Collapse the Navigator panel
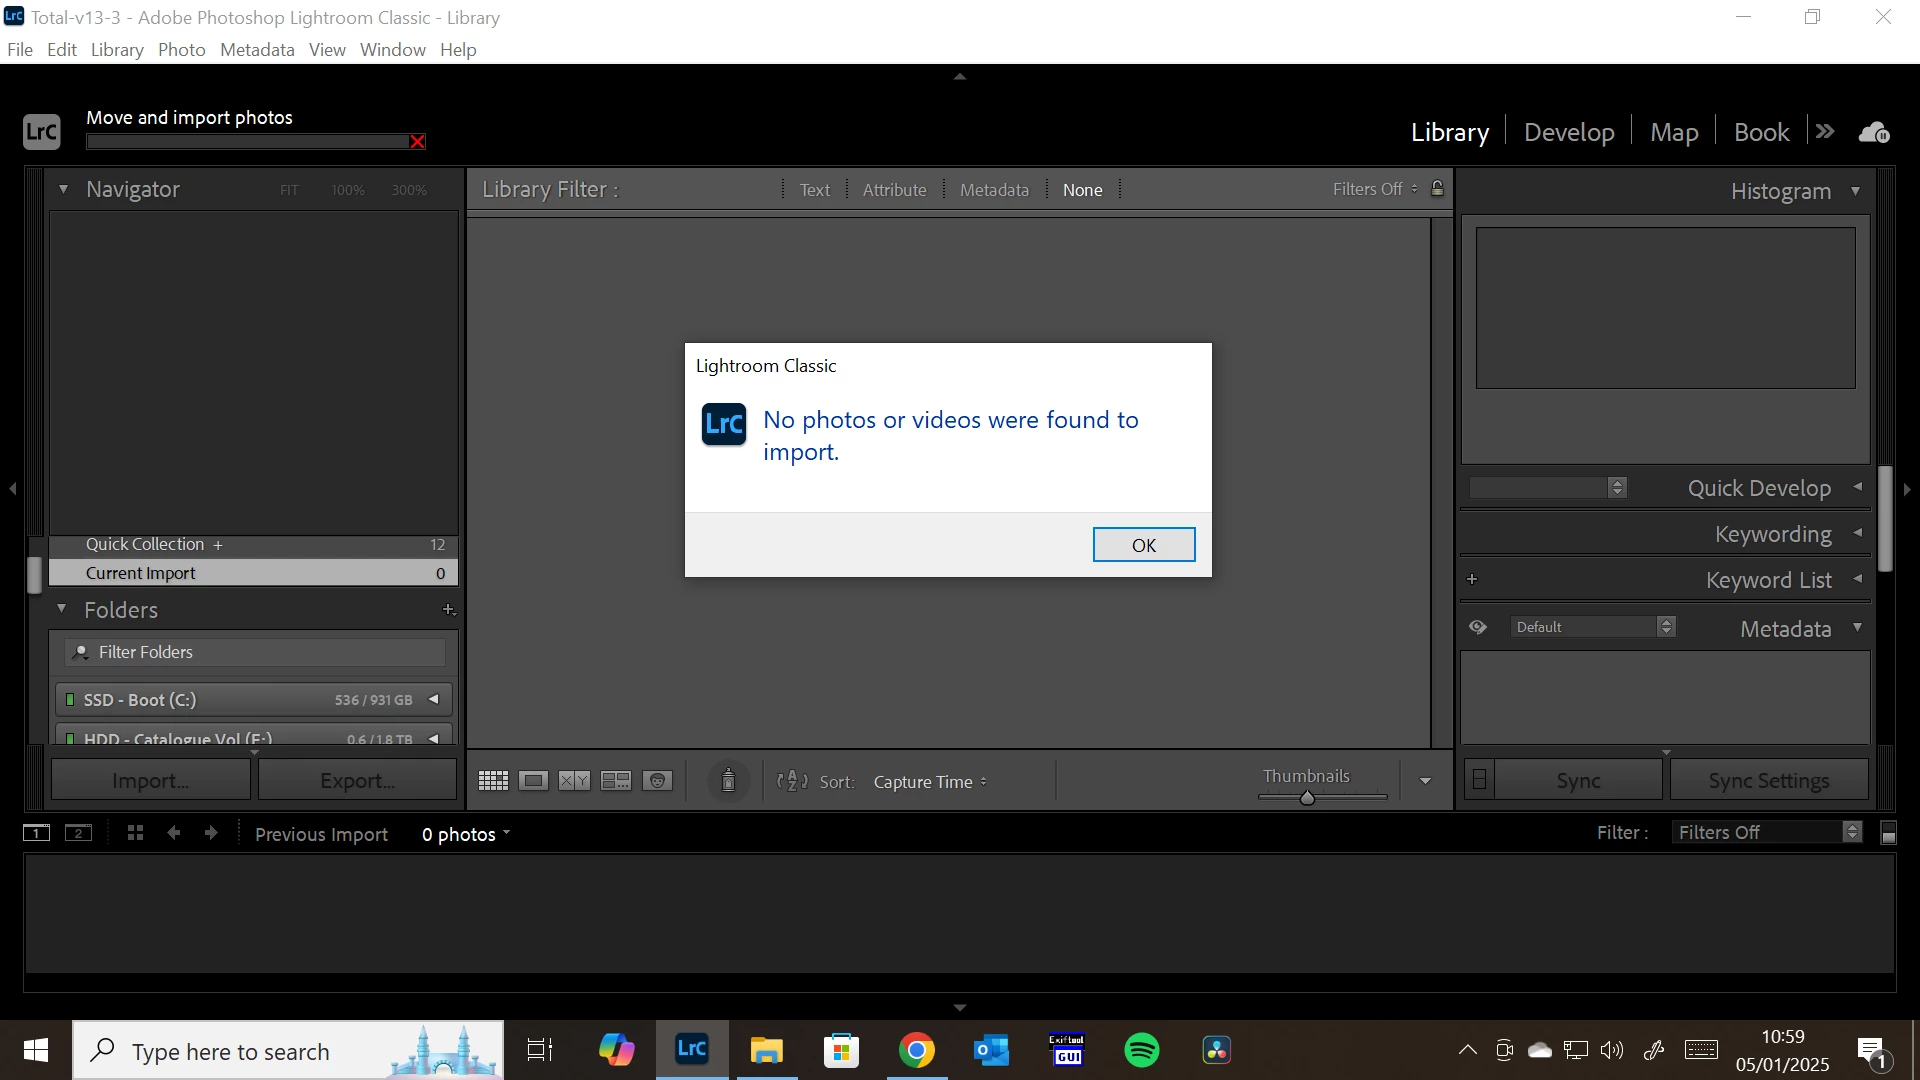 click(63, 189)
